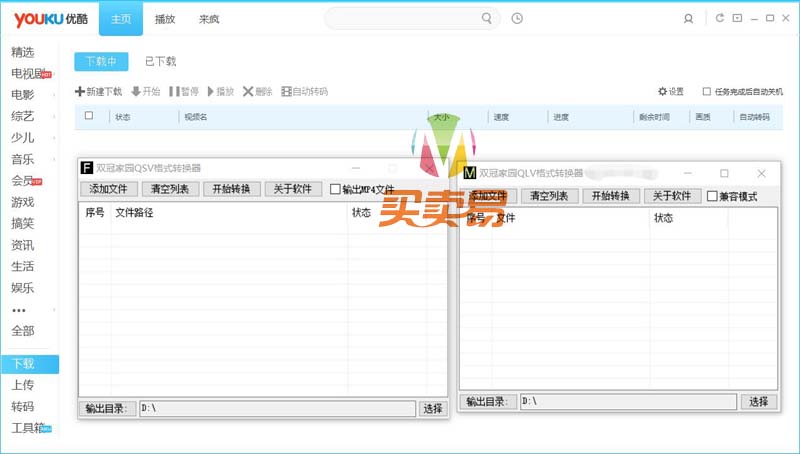This screenshot has height=454, width=800.
Task: Switch to the 播放 tab
Action: click(x=165, y=19)
